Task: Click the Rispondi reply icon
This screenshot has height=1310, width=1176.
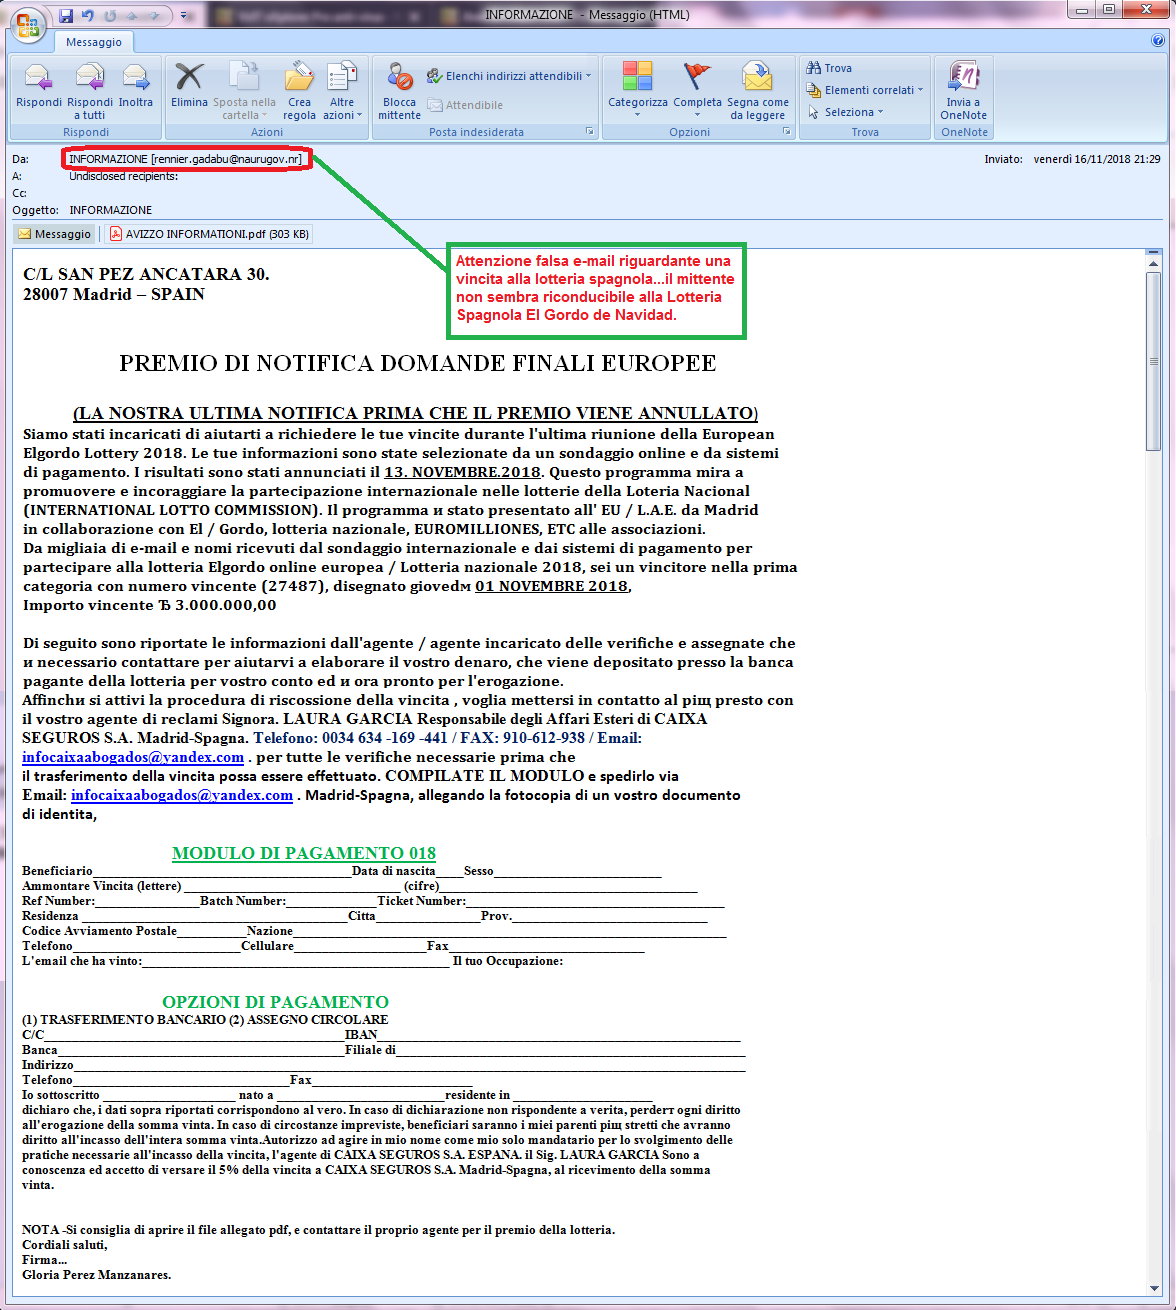Action: pos(38,77)
